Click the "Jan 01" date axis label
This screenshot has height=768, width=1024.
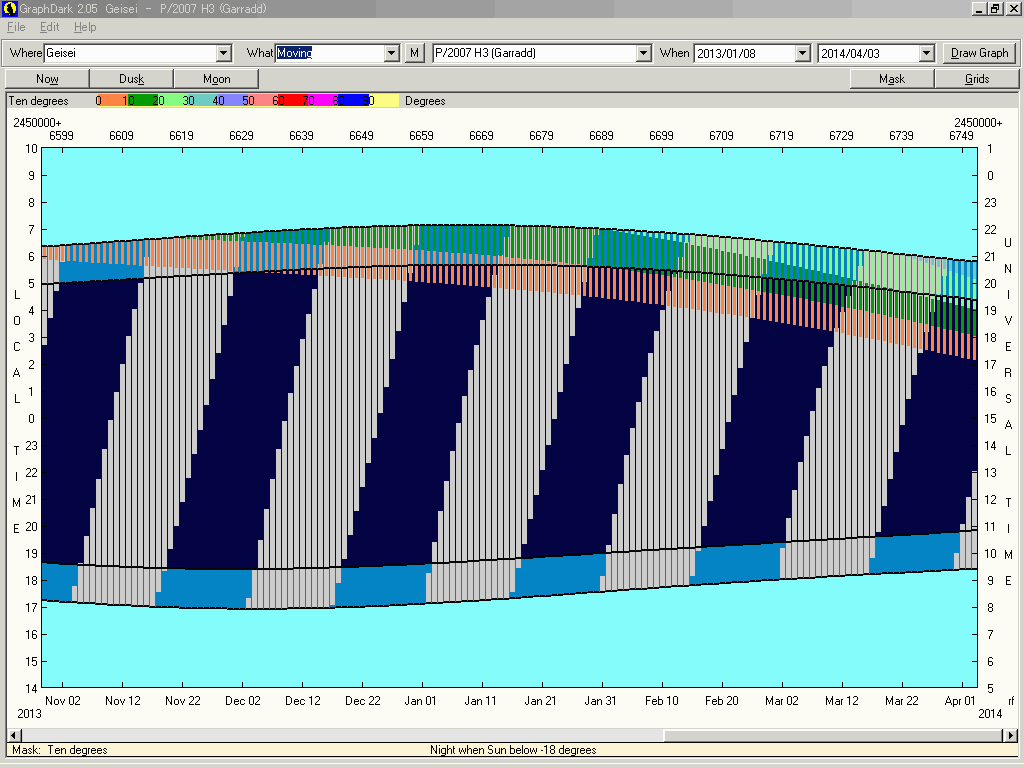(x=421, y=701)
